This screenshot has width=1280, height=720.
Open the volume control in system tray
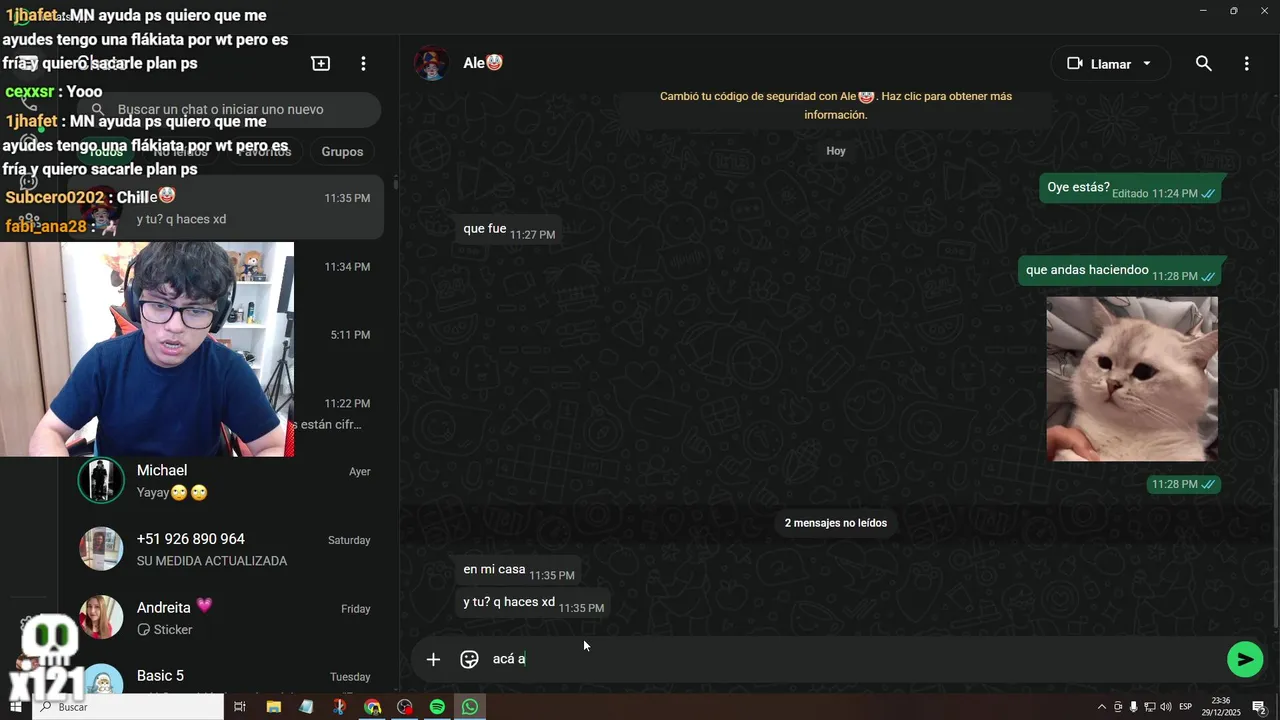coord(1165,707)
